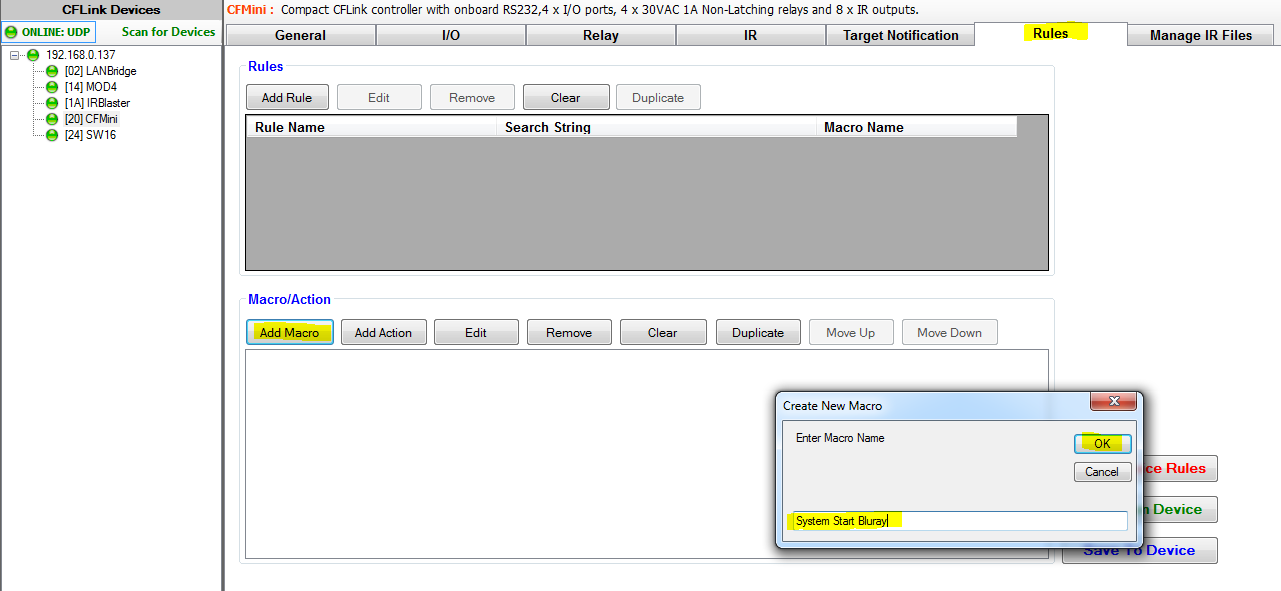Switch to the General tab

coord(300,35)
